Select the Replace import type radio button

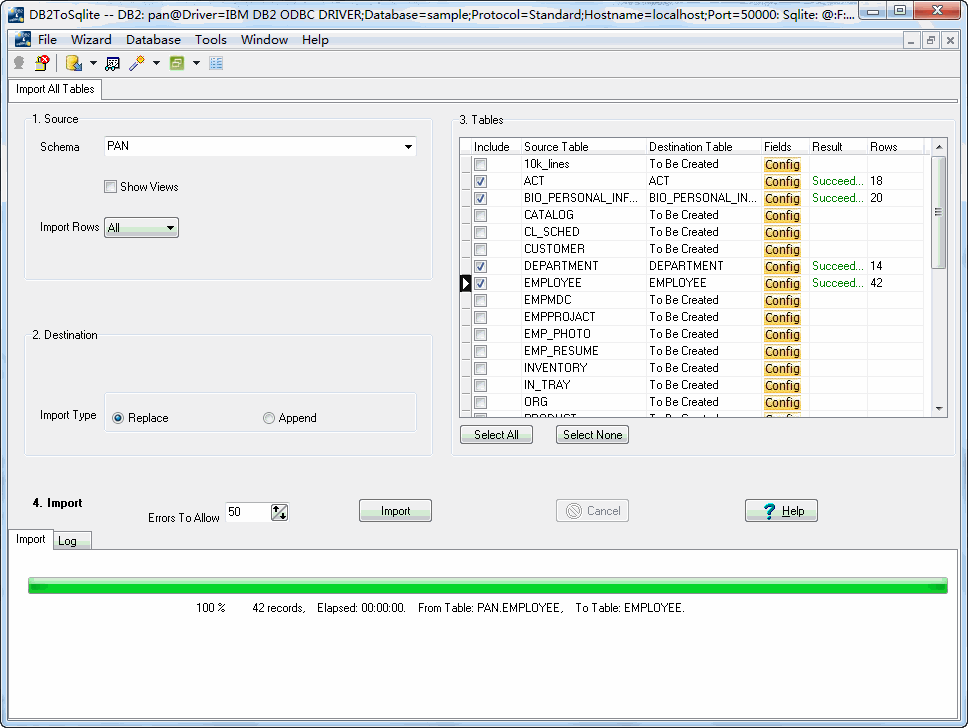[118, 418]
